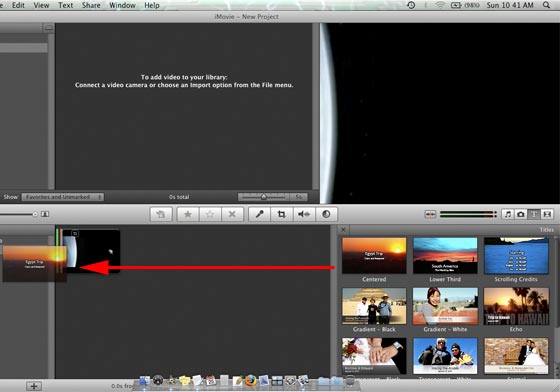Open the View menu

41,5
